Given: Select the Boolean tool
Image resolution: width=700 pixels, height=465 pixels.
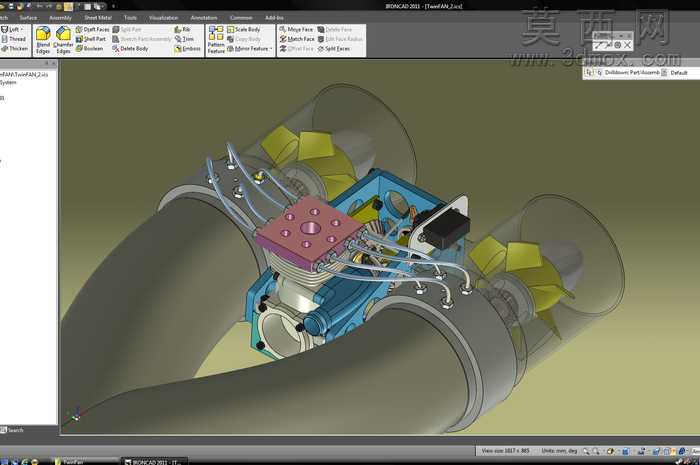Looking at the screenshot, I should point(89,48).
